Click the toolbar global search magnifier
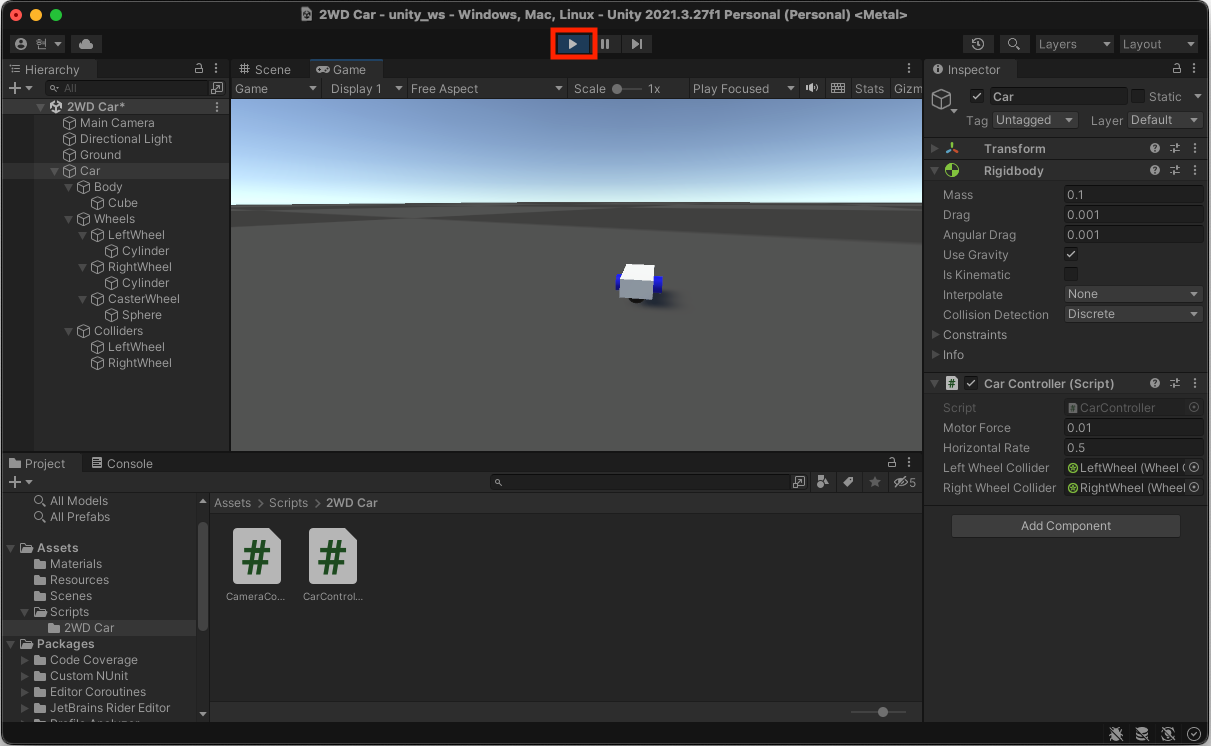1211x746 pixels. (1014, 44)
